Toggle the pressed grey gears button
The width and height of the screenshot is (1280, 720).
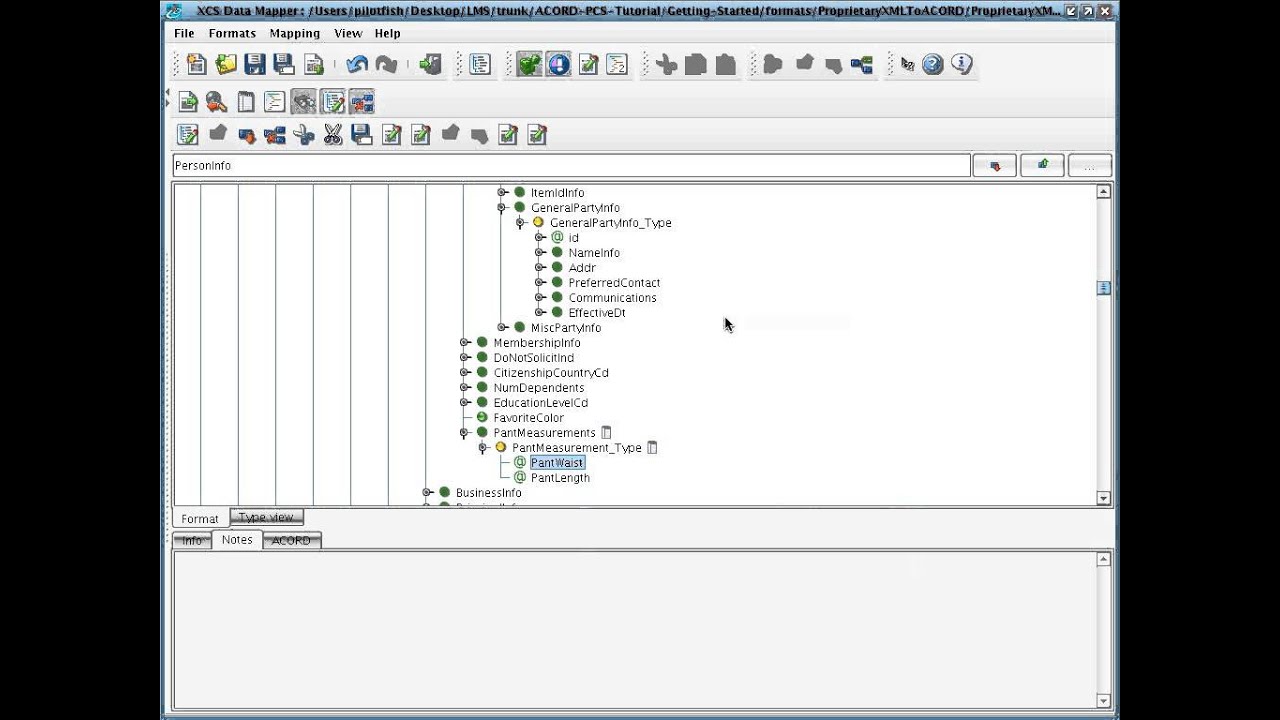304,101
